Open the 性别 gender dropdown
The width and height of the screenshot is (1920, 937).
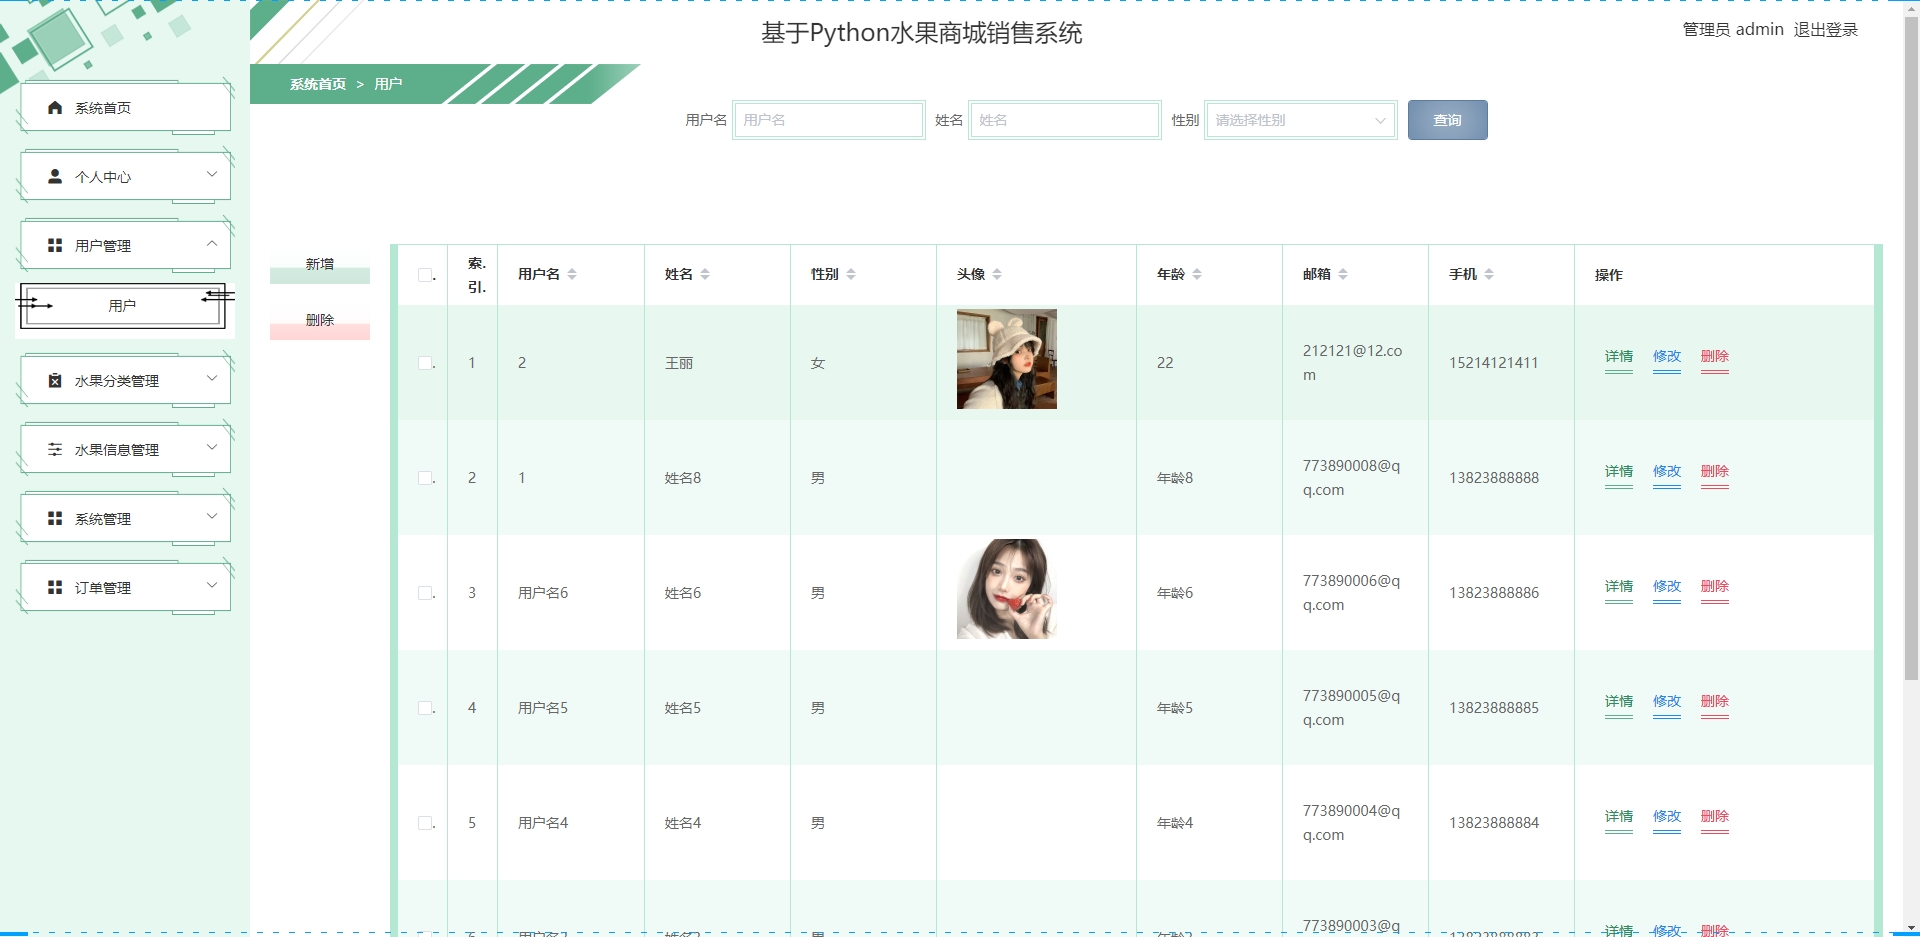[x=1301, y=120]
